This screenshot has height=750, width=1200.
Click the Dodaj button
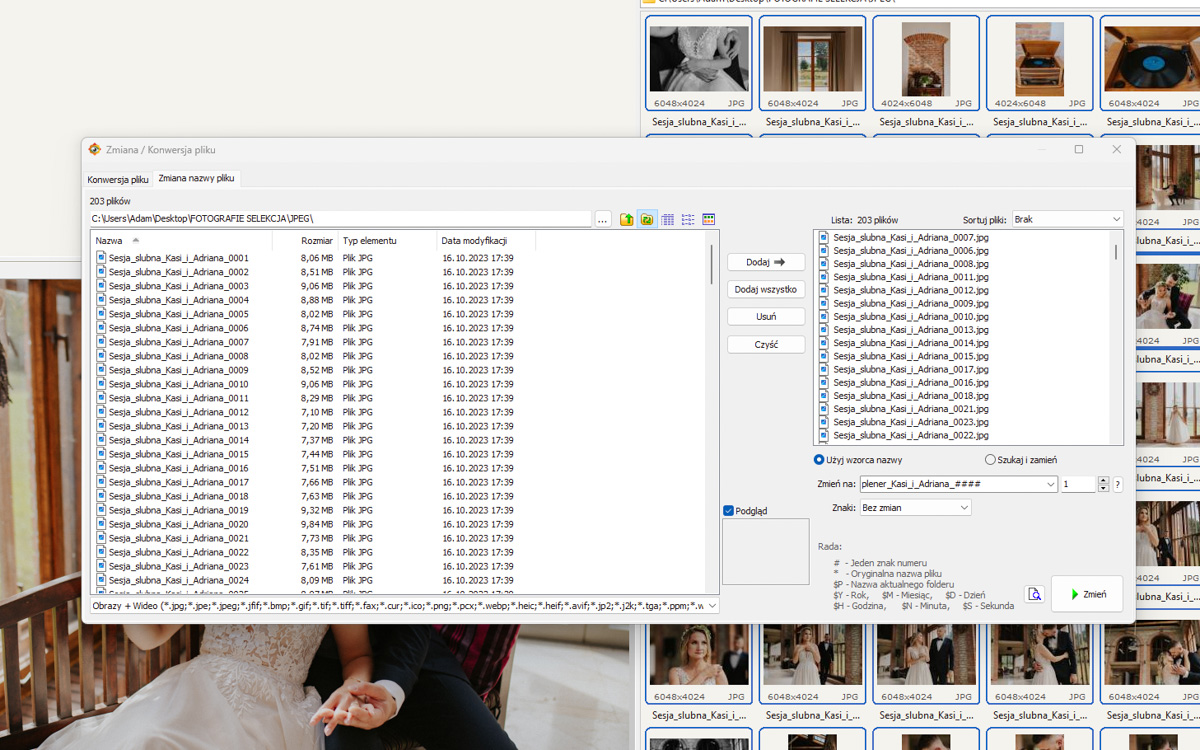coord(766,262)
